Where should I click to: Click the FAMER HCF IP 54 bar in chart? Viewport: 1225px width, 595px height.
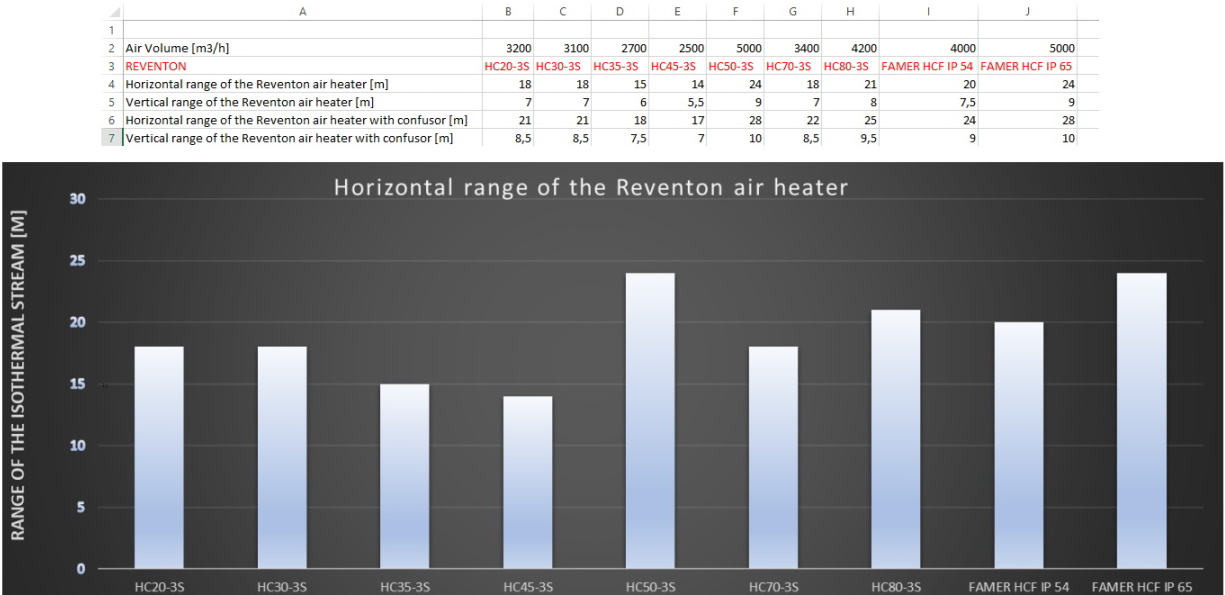point(1019,446)
